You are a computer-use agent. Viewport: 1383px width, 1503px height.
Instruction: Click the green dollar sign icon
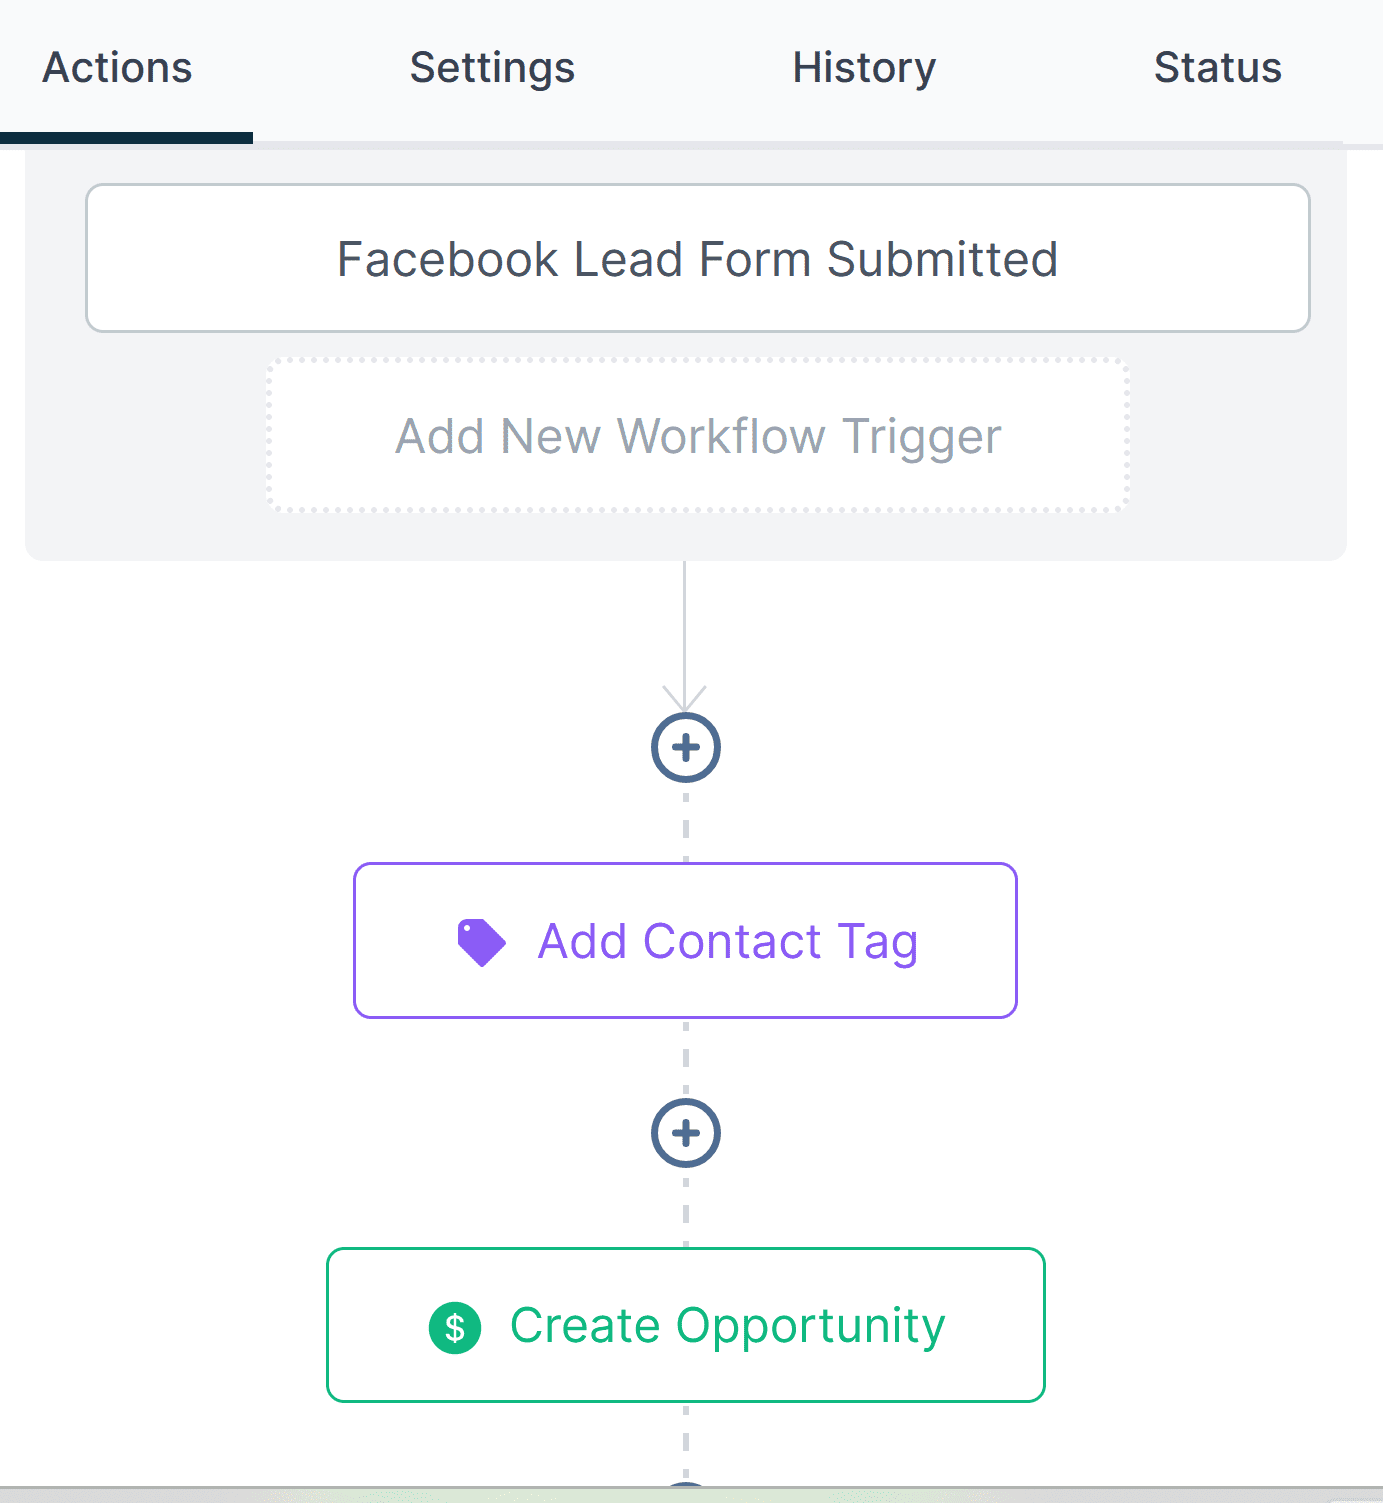[x=455, y=1327]
